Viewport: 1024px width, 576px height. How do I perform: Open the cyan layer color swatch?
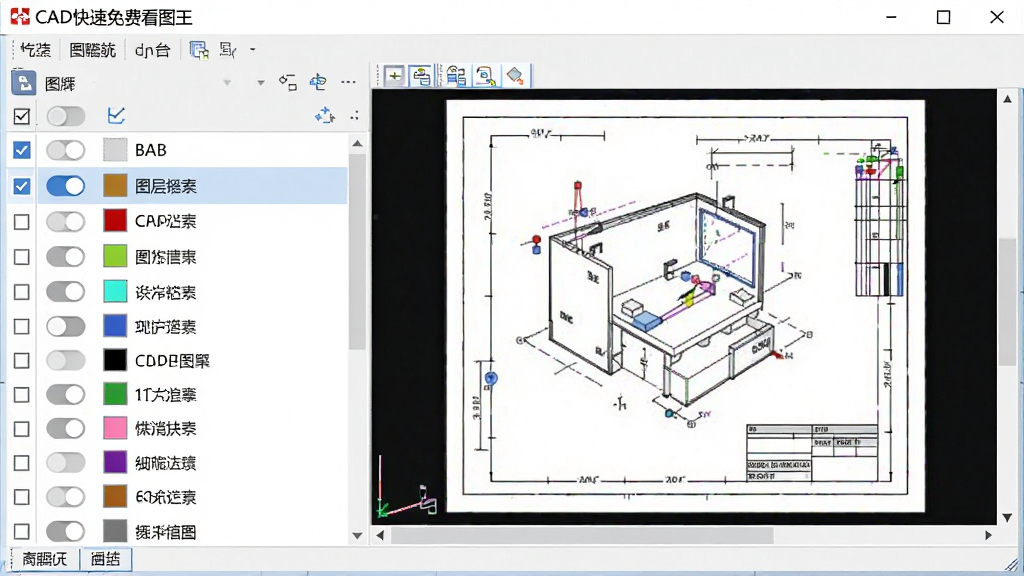click(115, 291)
